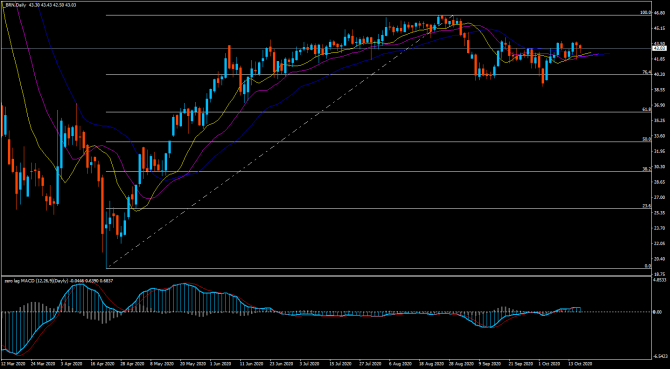
Task: Select the 0.0 Fibonacci base level label
Action: (647, 266)
